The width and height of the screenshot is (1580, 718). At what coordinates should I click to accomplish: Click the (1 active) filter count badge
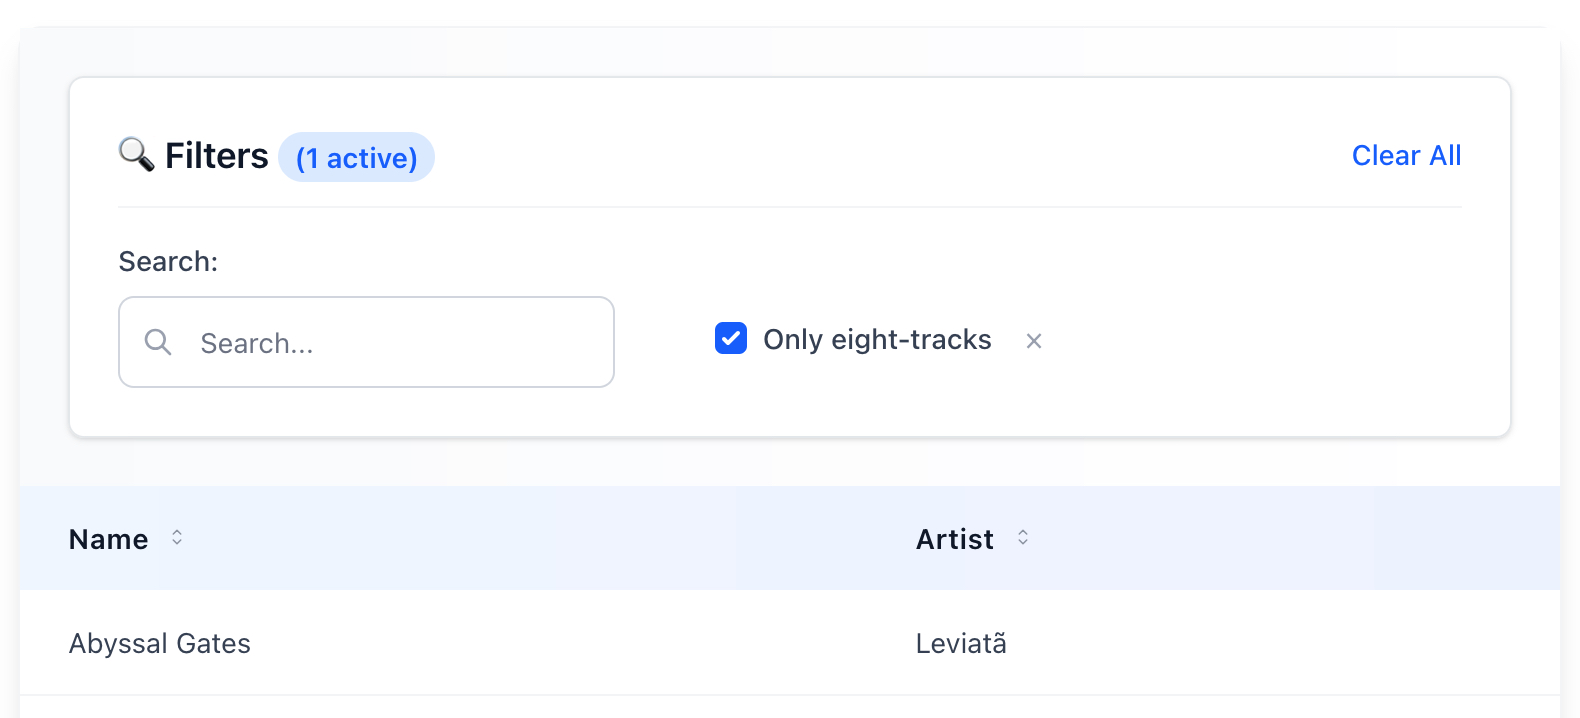point(357,158)
